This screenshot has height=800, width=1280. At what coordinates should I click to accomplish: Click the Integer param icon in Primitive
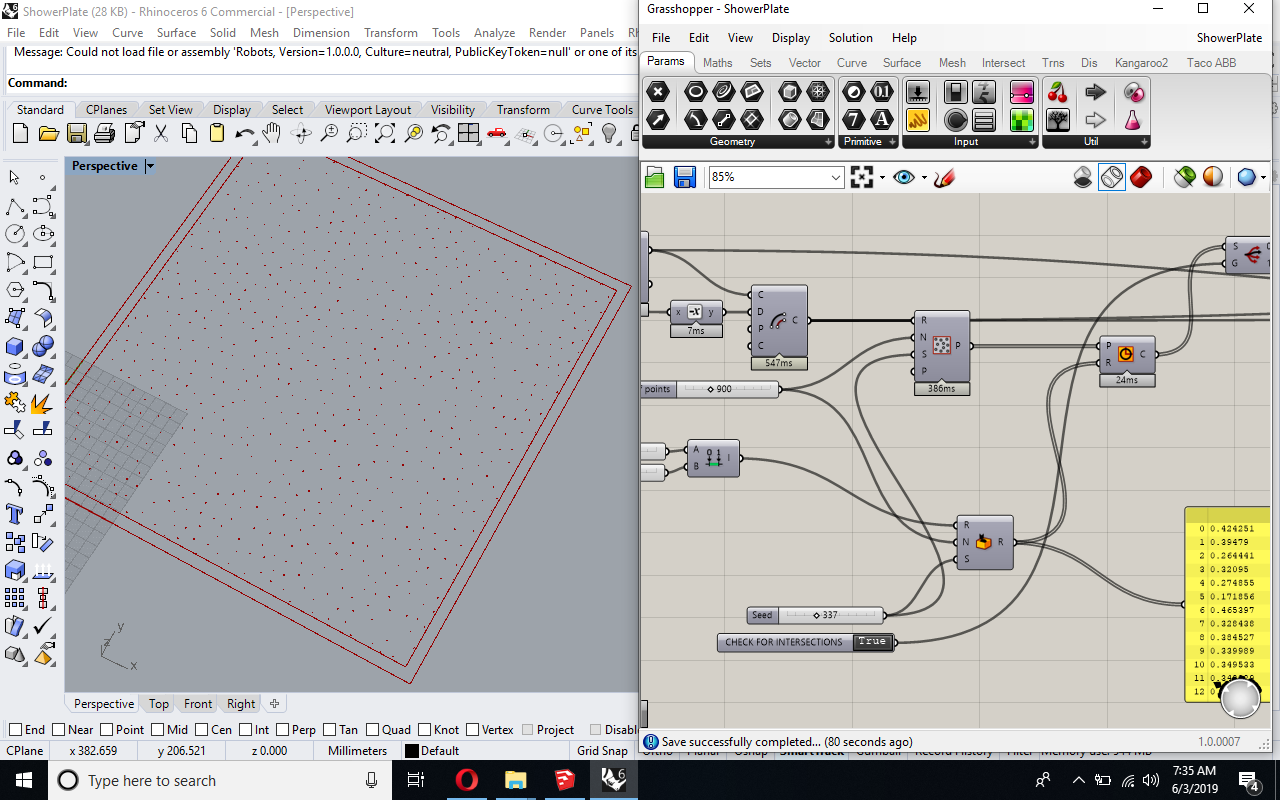tap(853, 119)
